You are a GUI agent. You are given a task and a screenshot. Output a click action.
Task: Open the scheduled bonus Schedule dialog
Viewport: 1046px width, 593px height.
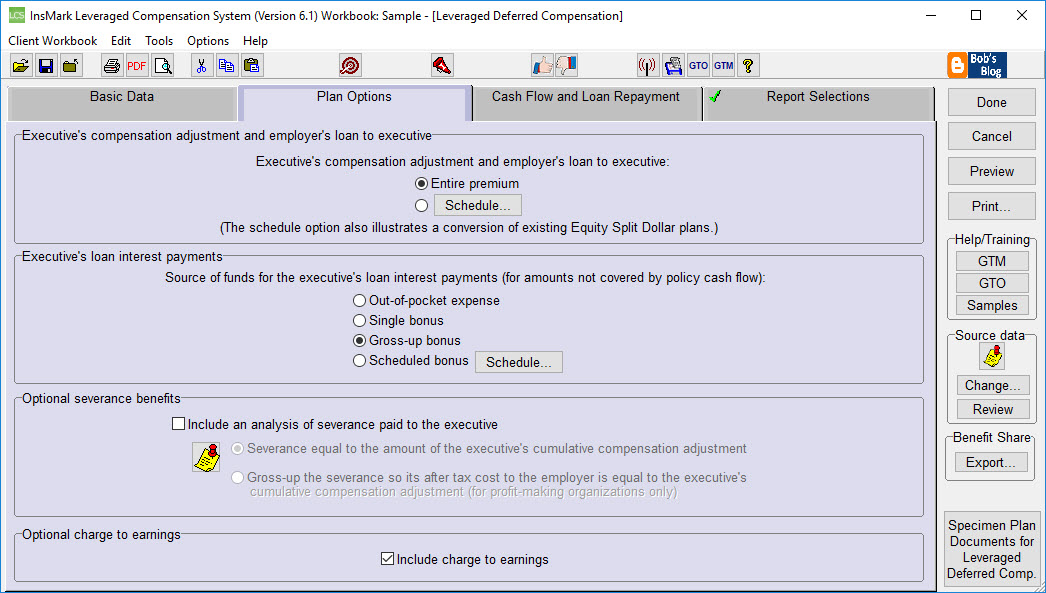click(x=518, y=362)
